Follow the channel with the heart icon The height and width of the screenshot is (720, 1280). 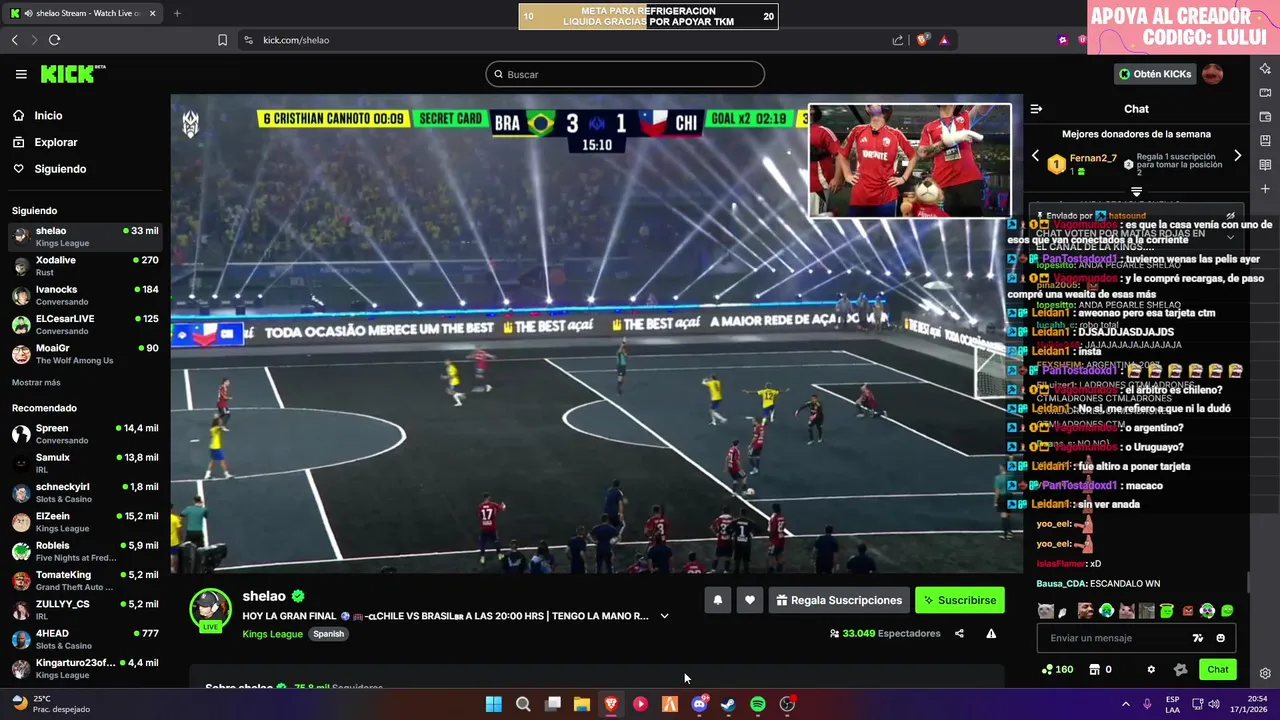pyautogui.click(x=750, y=600)
